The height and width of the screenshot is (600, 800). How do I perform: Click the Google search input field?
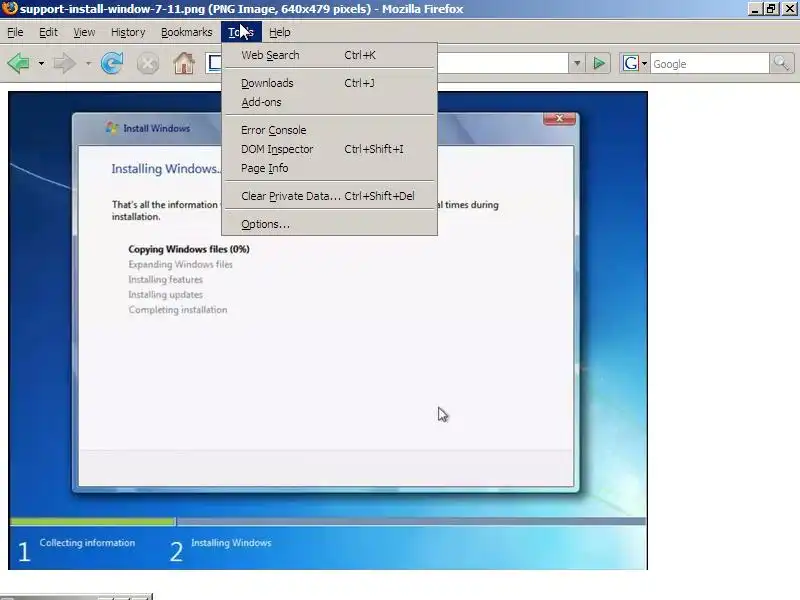[x=709, y=64]
